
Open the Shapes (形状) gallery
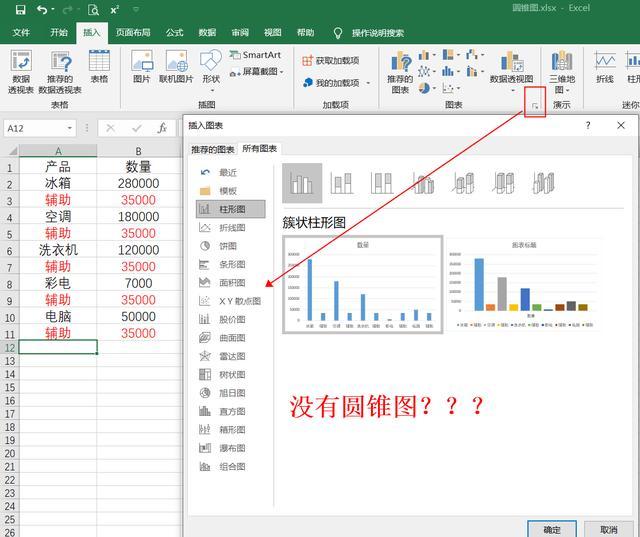click(x=211, y=70)
